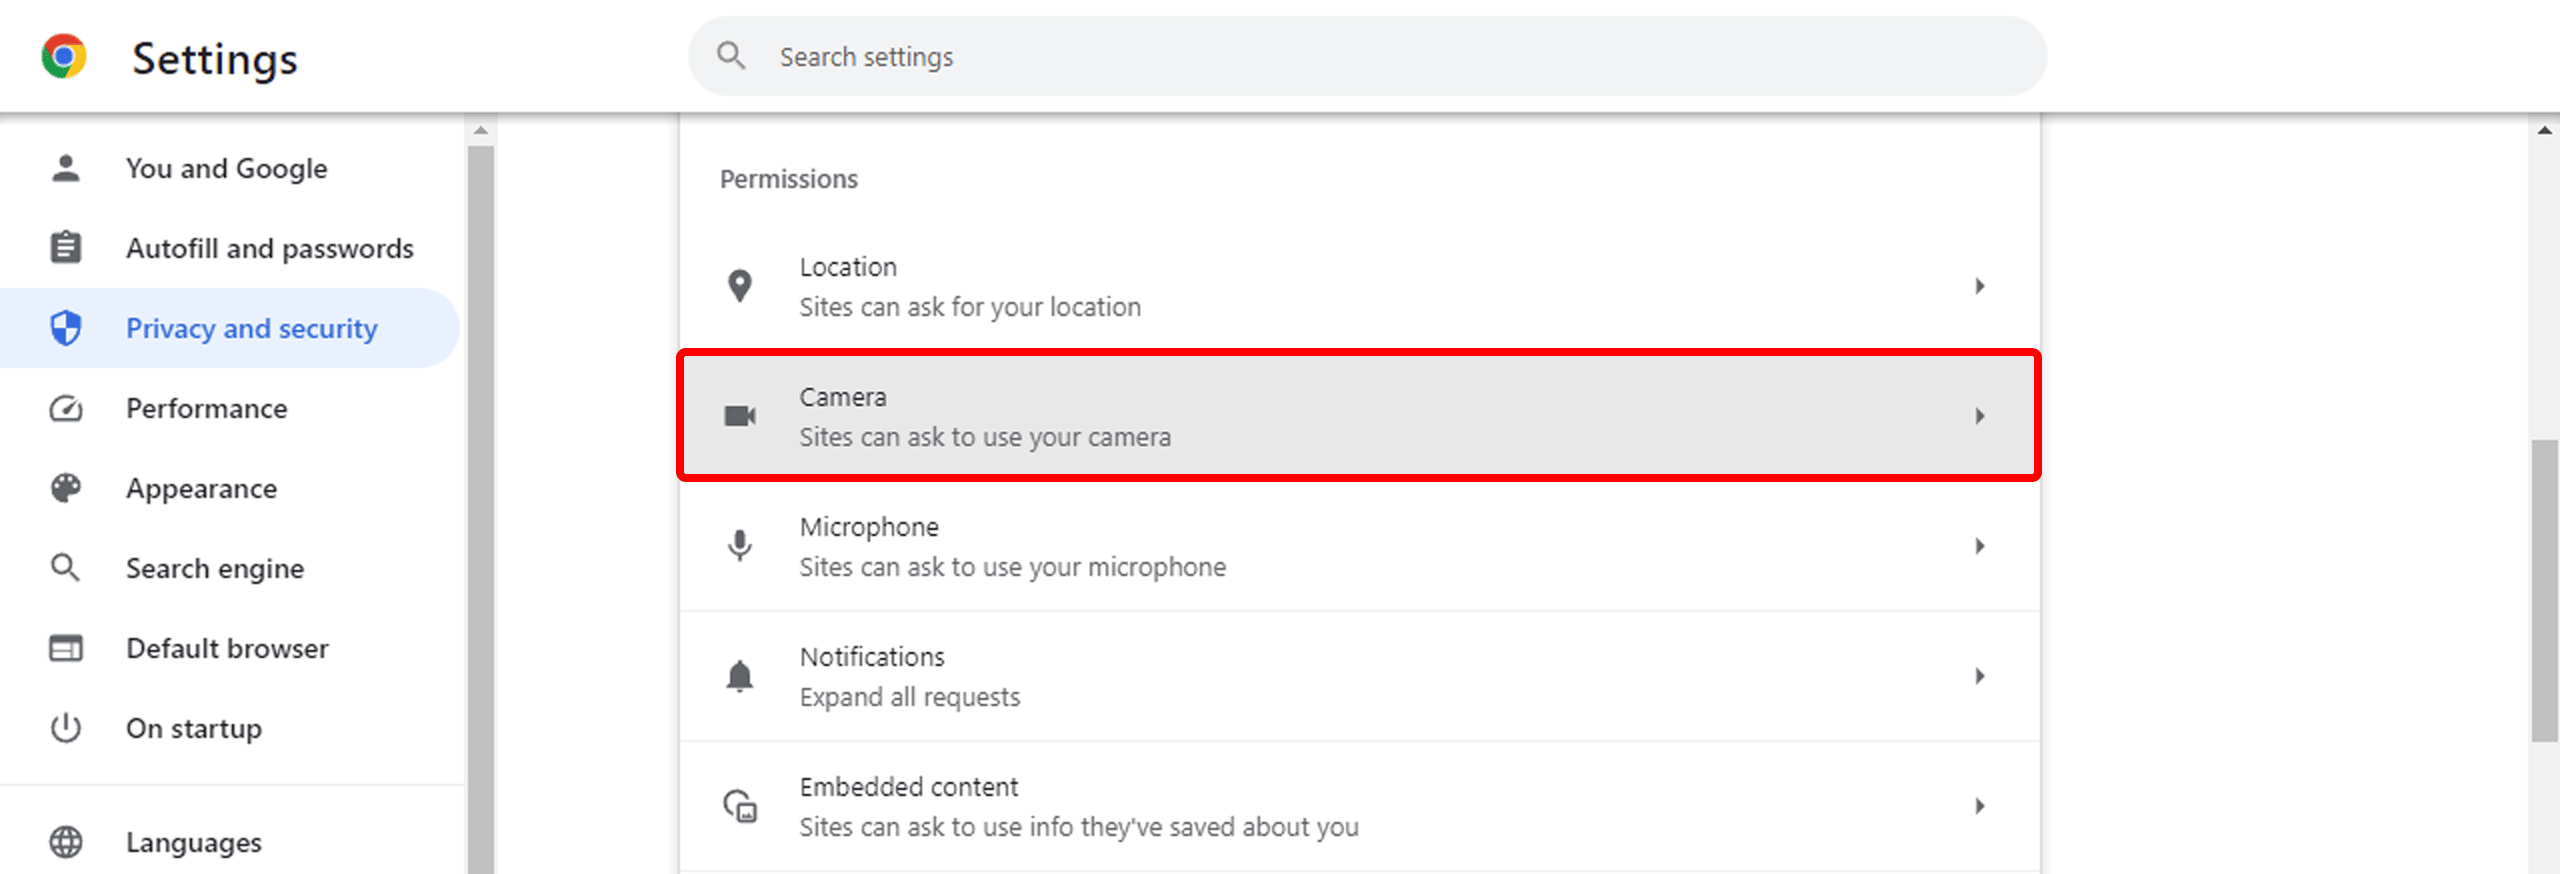
Task: Click the Microphone permission icon
Action: [x=740, y=546]
